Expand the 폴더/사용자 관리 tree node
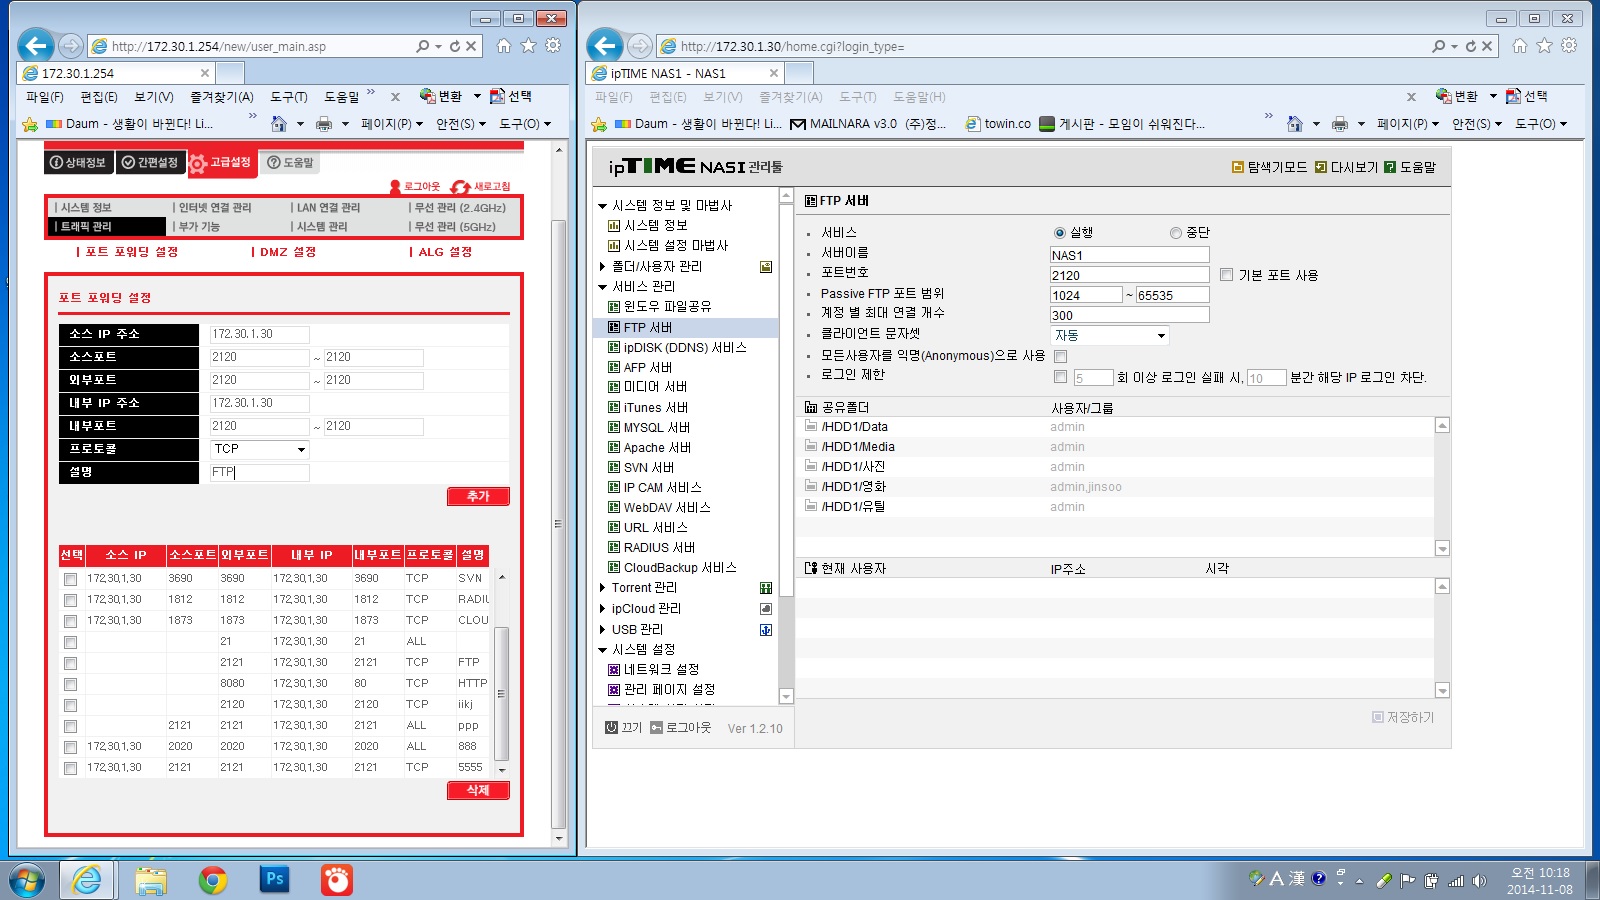This screenshot has height=900, width=1600. pos(603,267)
